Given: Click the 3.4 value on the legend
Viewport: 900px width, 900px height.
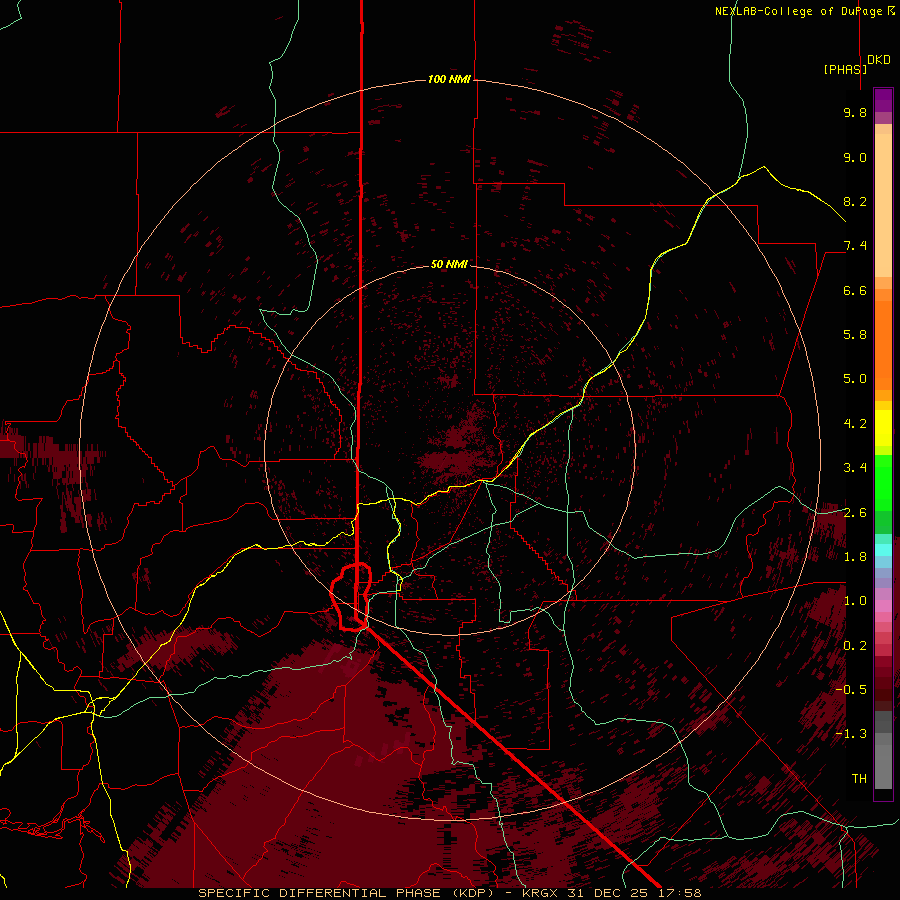Looking at the screenshot, I should tap(855, 468).
